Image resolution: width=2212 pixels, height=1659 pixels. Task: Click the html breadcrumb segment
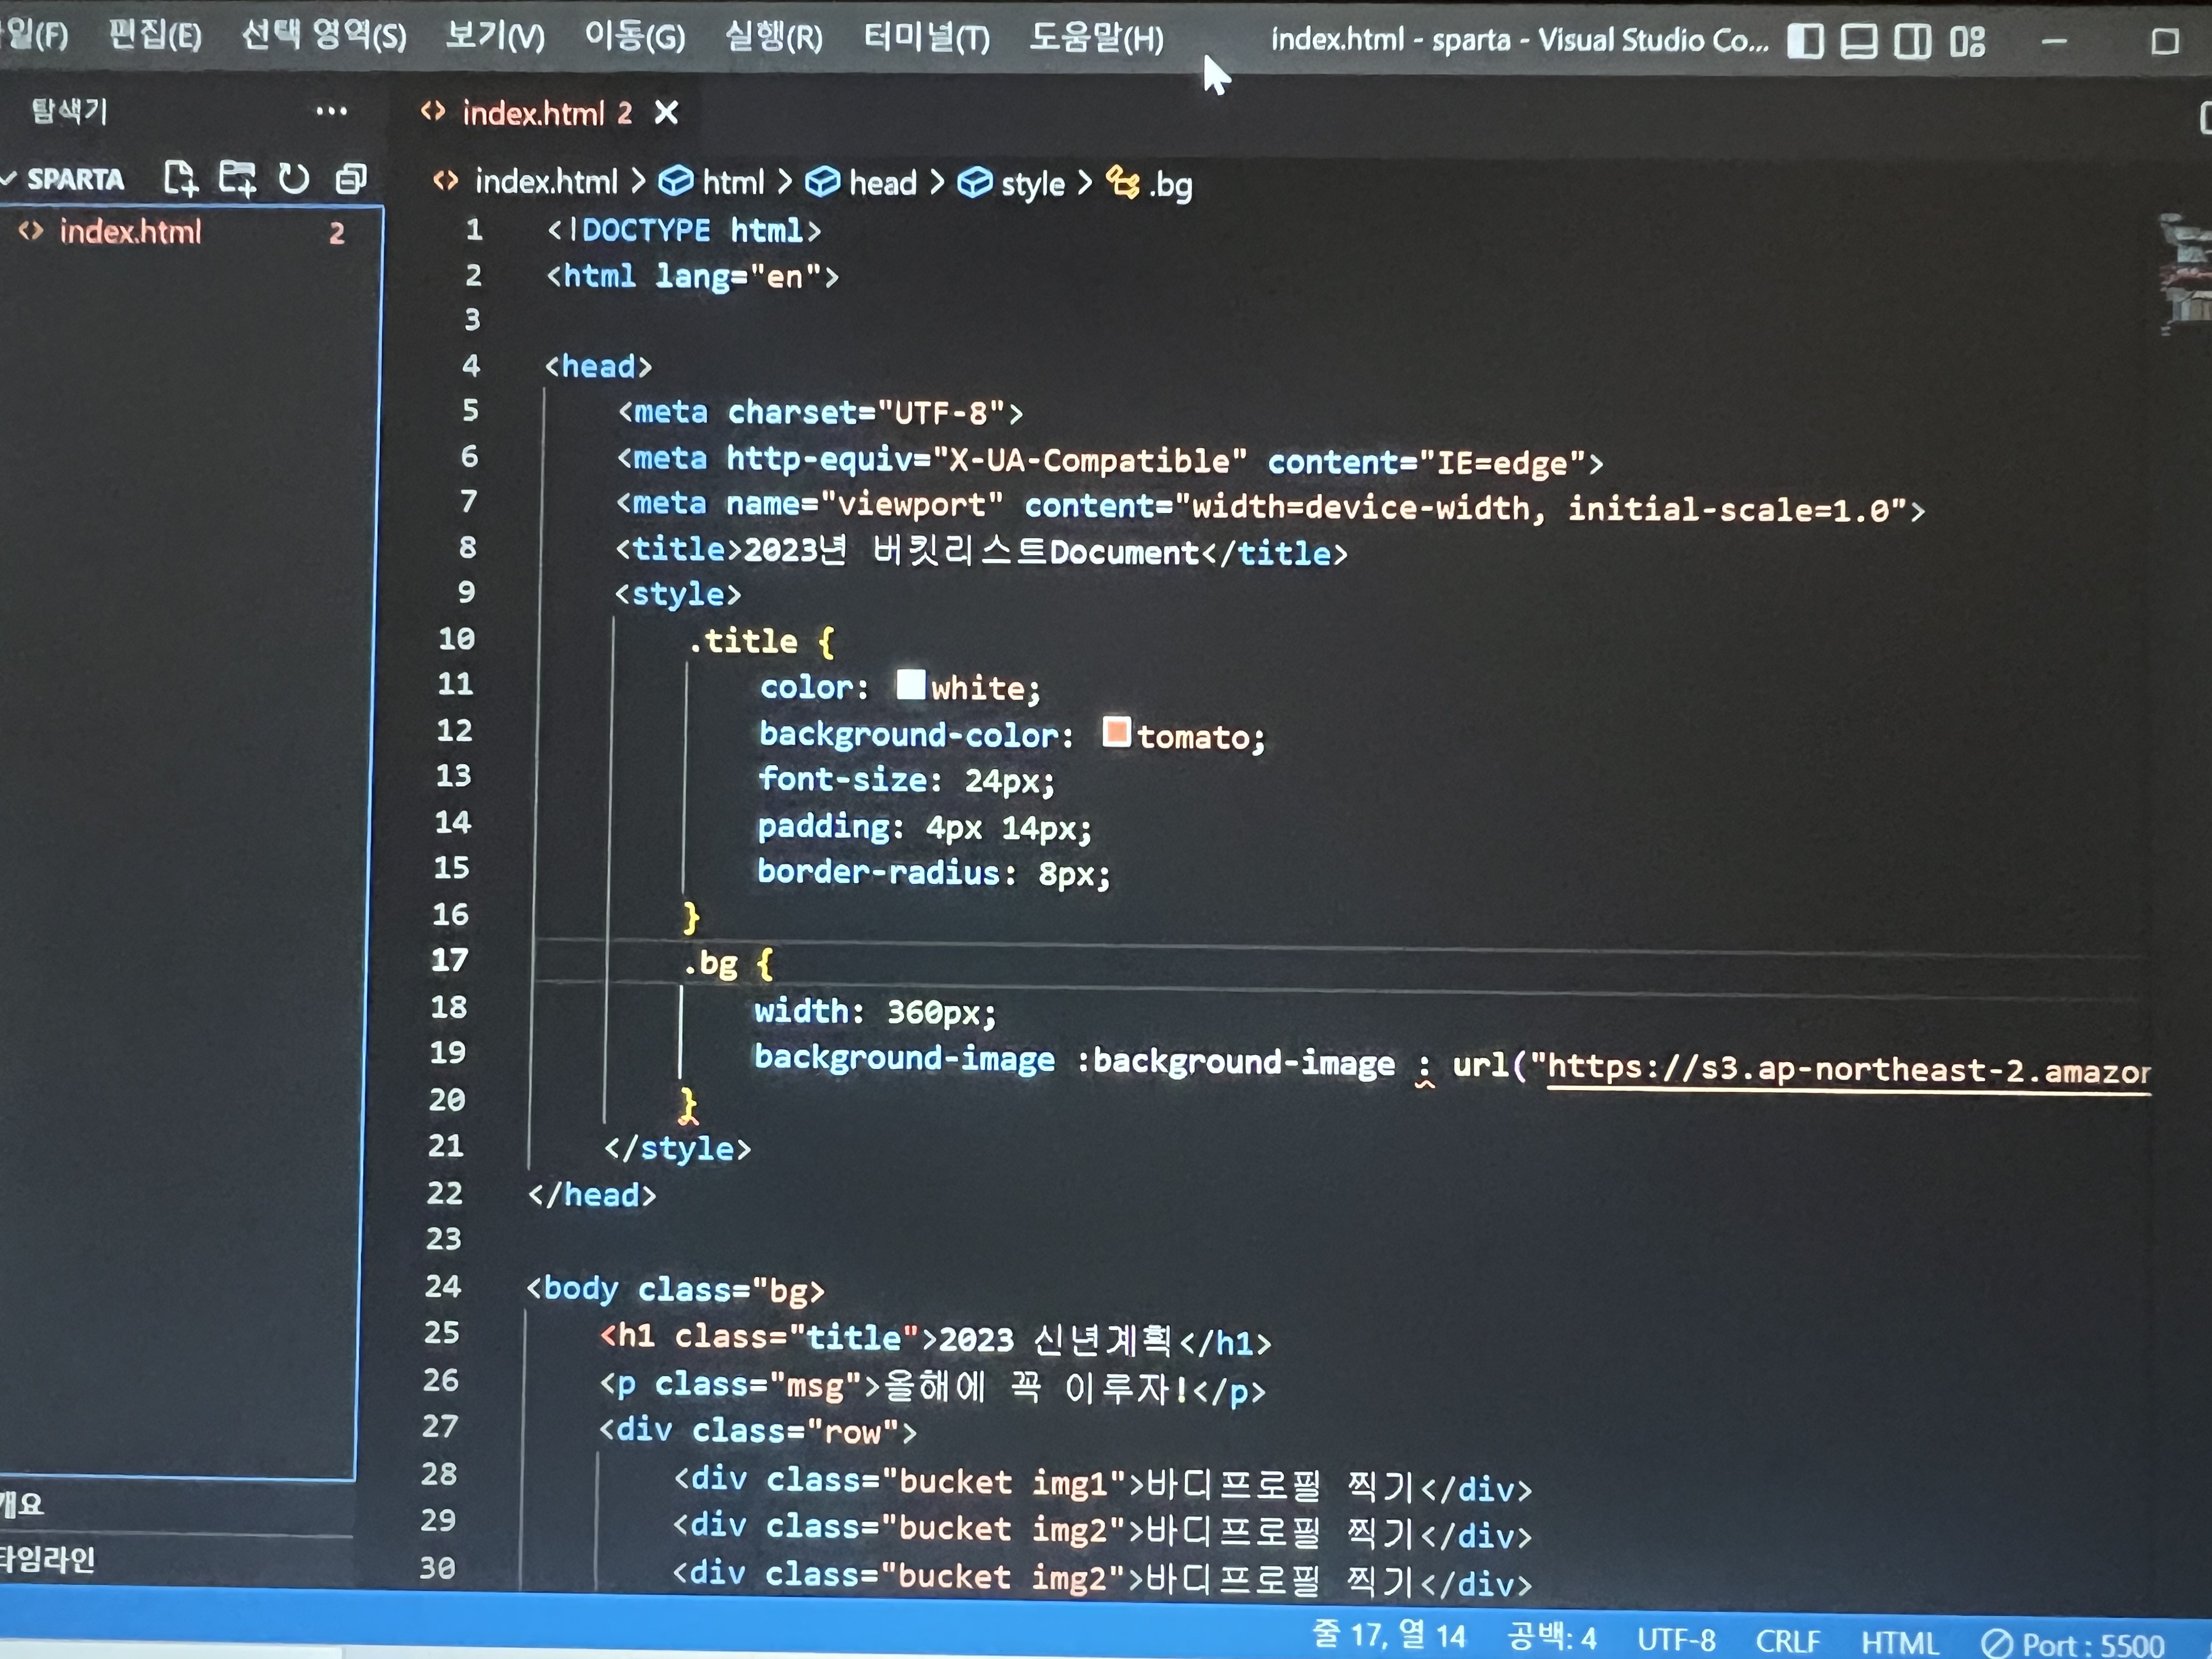(x=733, y=183)
